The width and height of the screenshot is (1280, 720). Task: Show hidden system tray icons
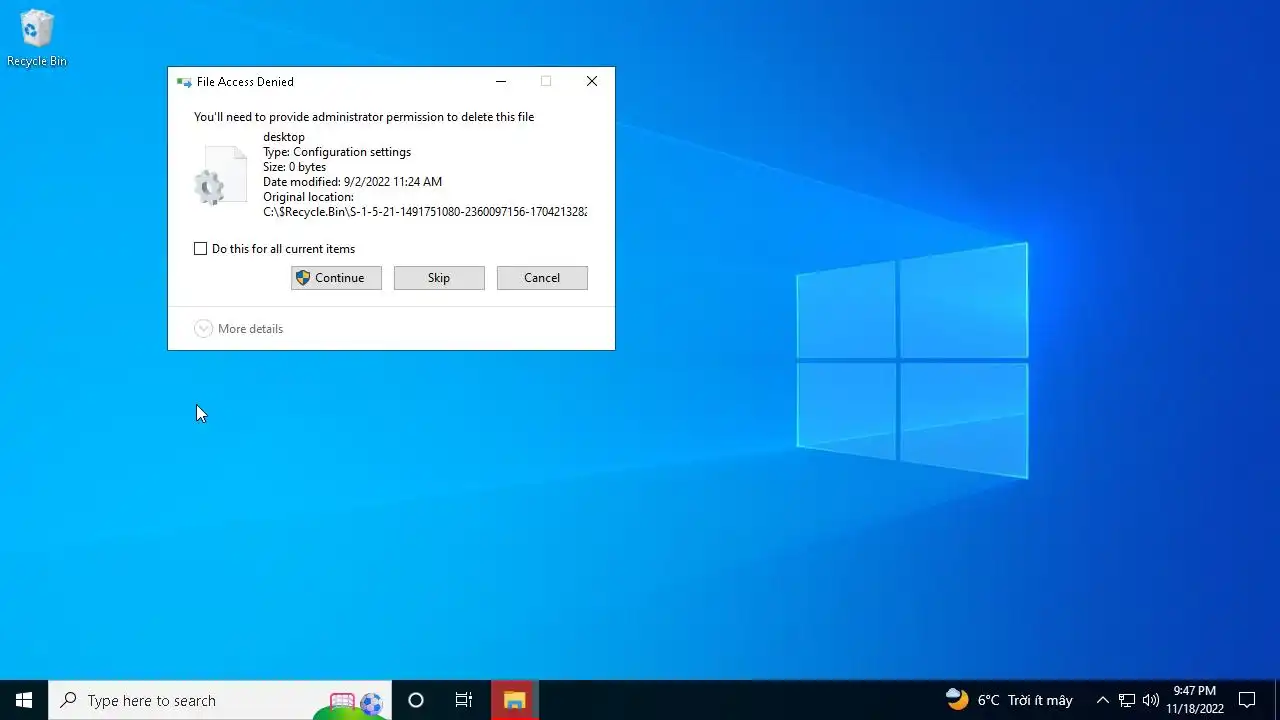tap(1102, 700)
